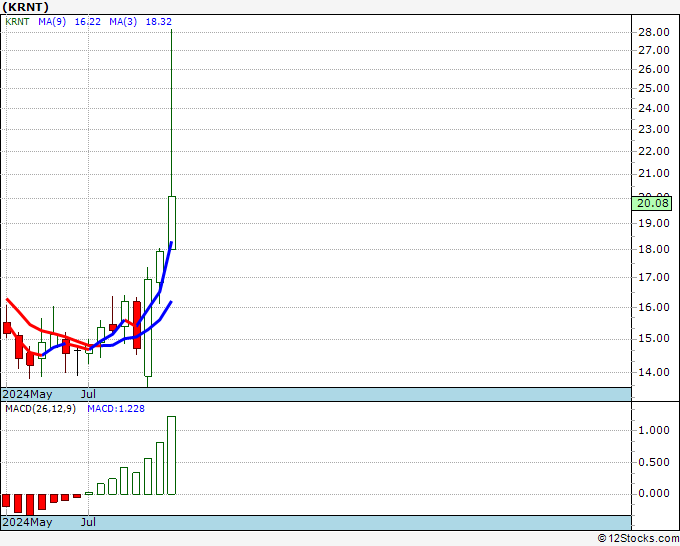The width and height of the screenshot is (680, 546).
Task: Click the Jul label on price timeline
Action: (x=88, y=394)
